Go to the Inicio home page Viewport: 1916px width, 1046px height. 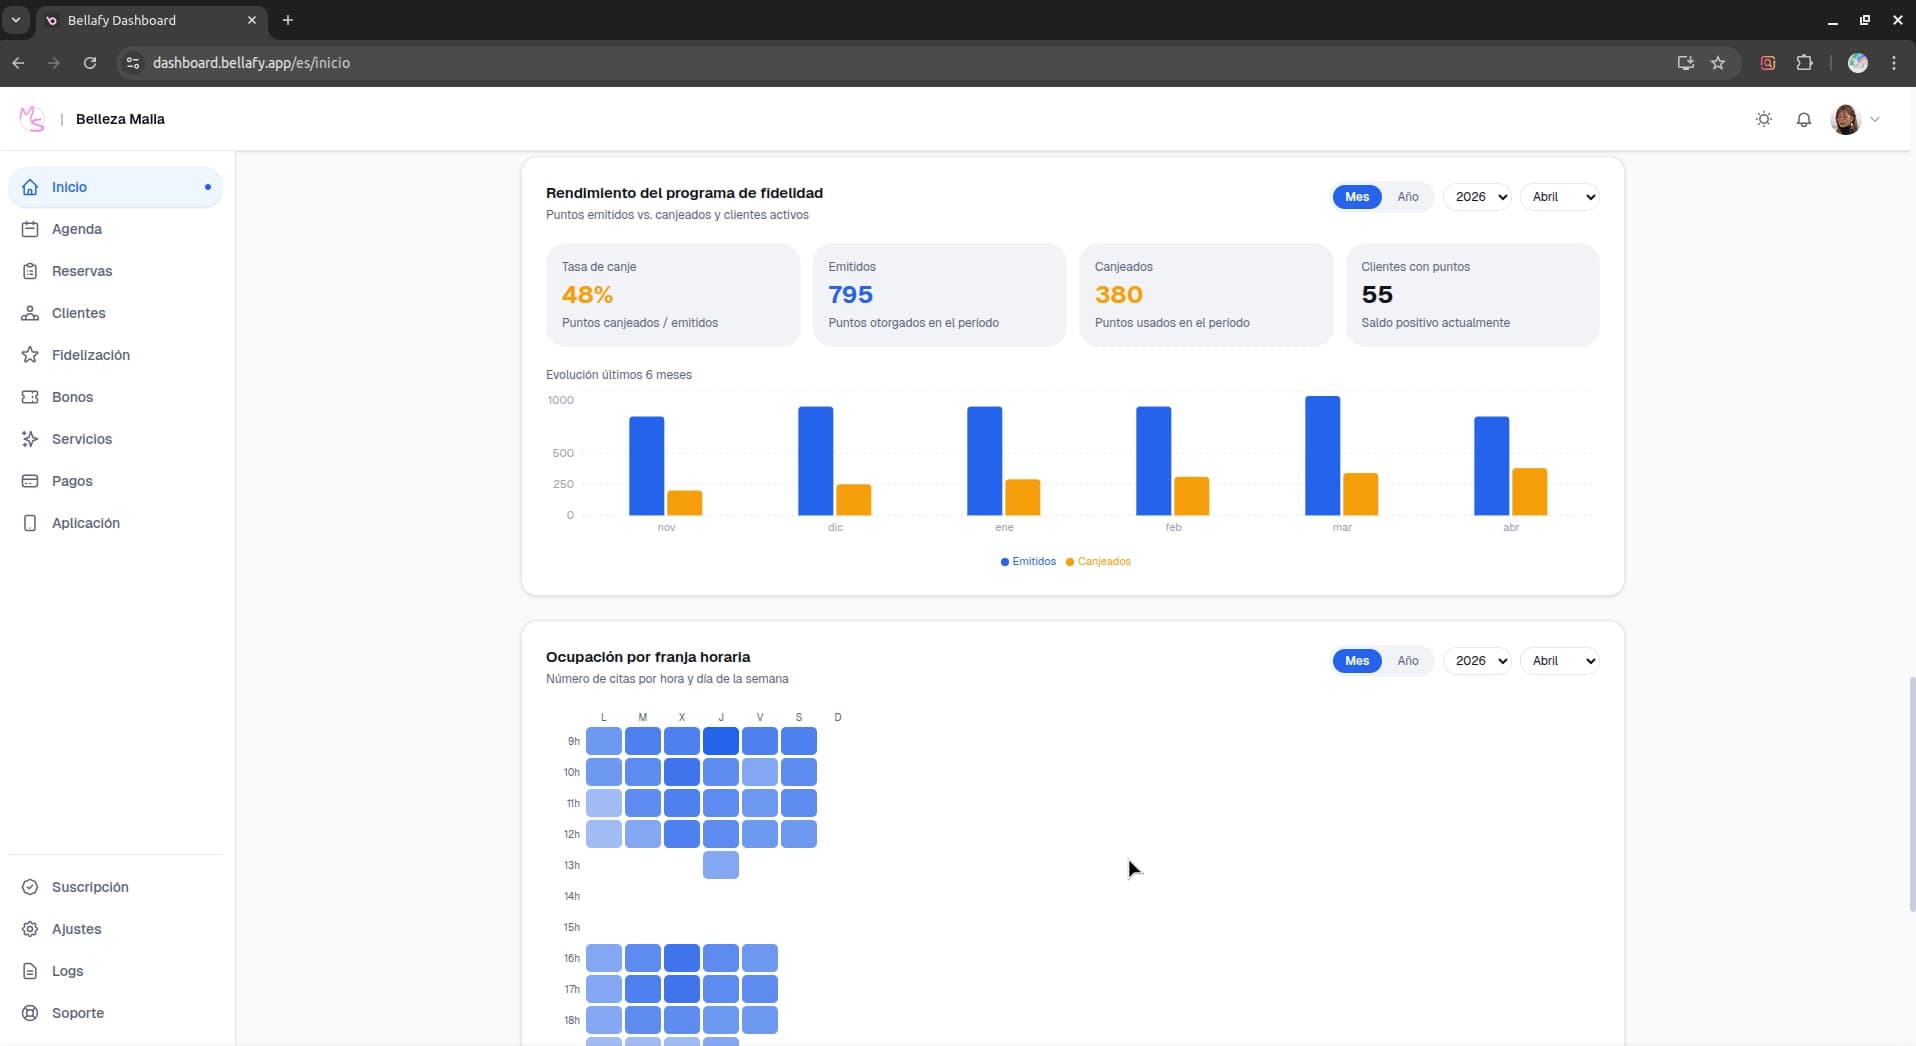(x=69, y=187)
